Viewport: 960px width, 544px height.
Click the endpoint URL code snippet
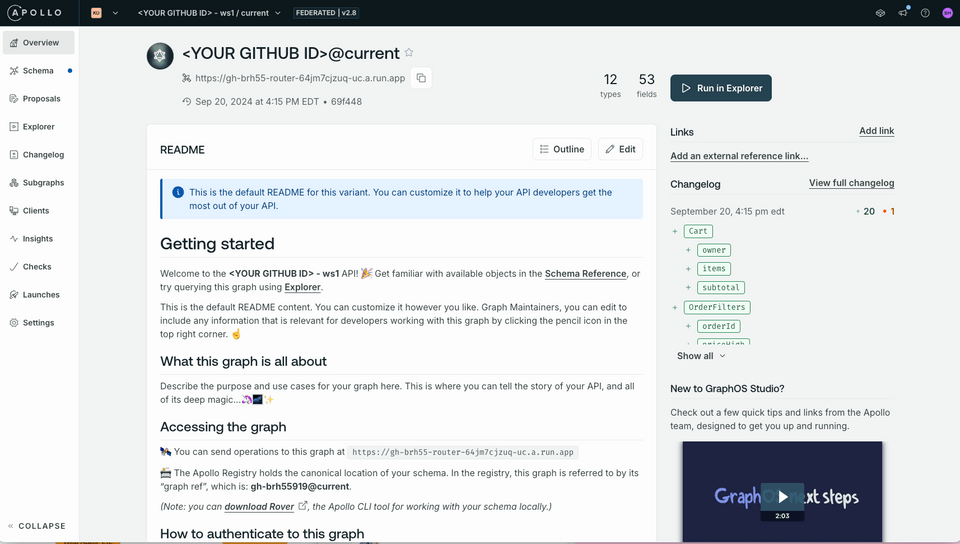[463, 452]
